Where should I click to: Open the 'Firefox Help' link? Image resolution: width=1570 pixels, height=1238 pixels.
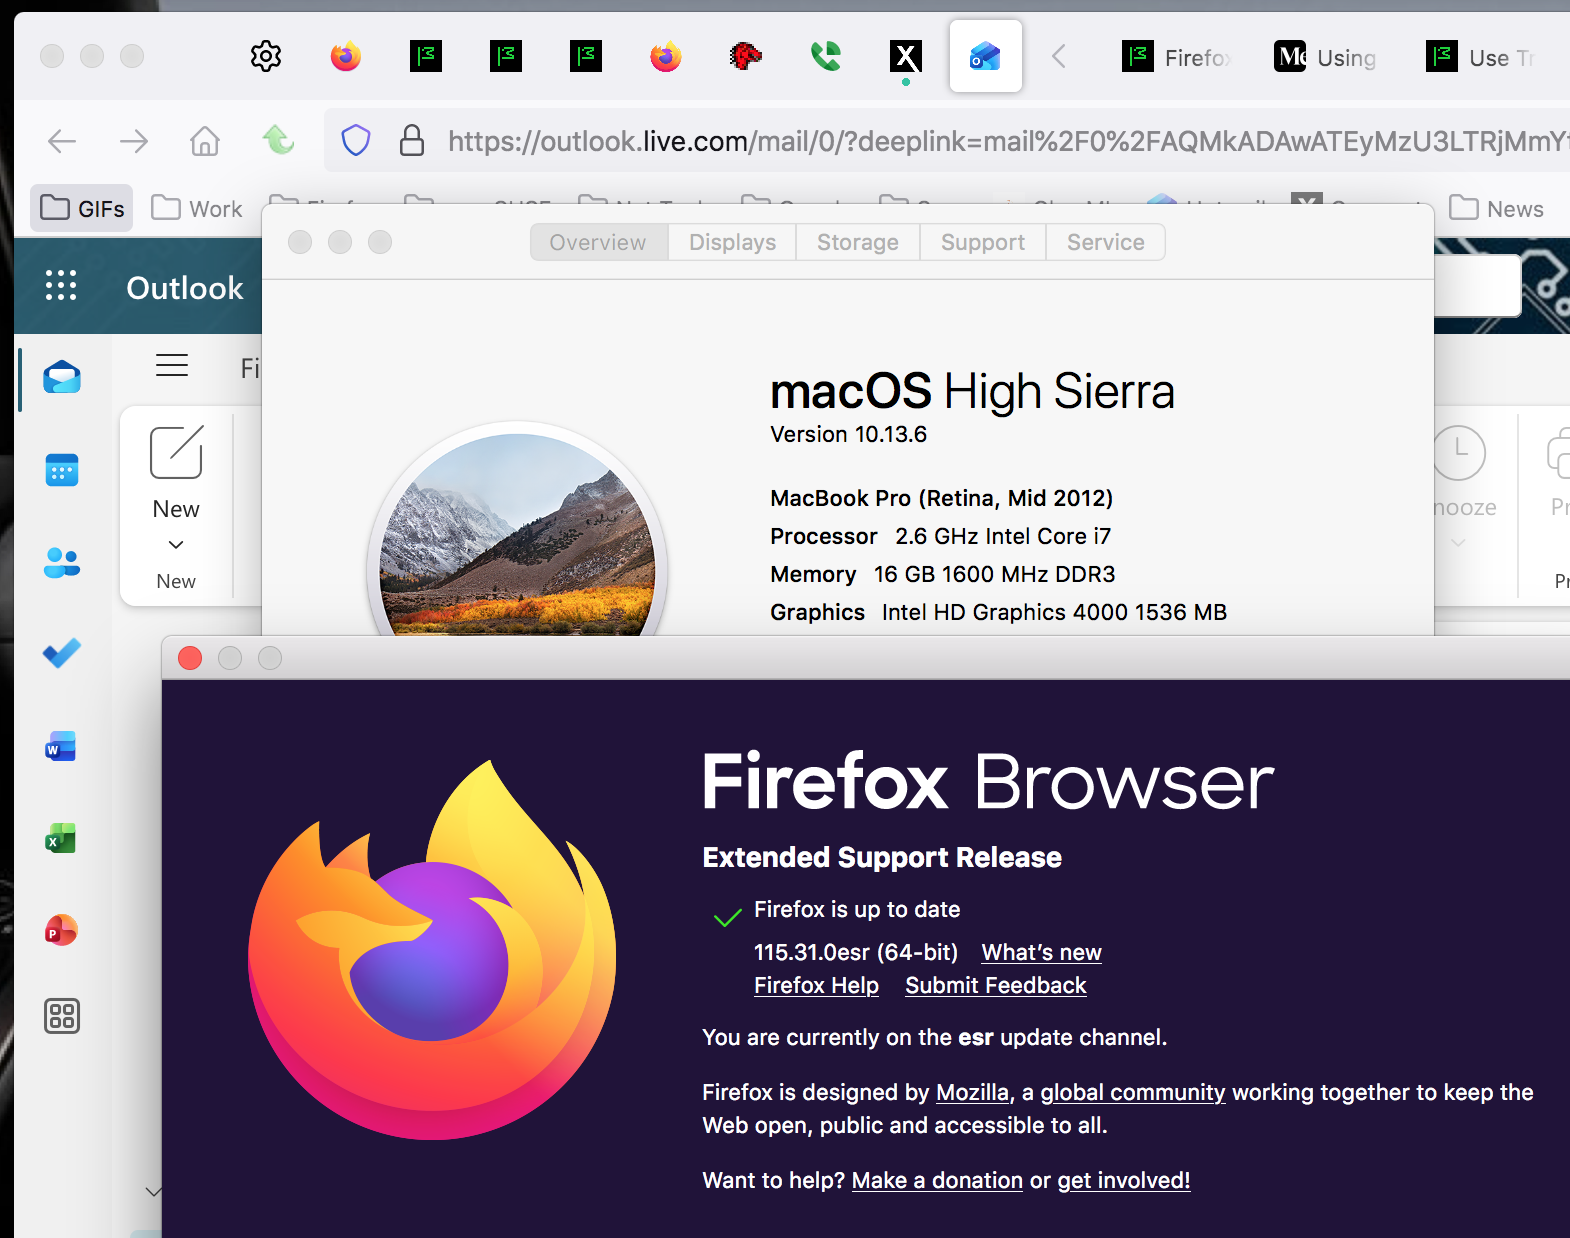(817, 985)
